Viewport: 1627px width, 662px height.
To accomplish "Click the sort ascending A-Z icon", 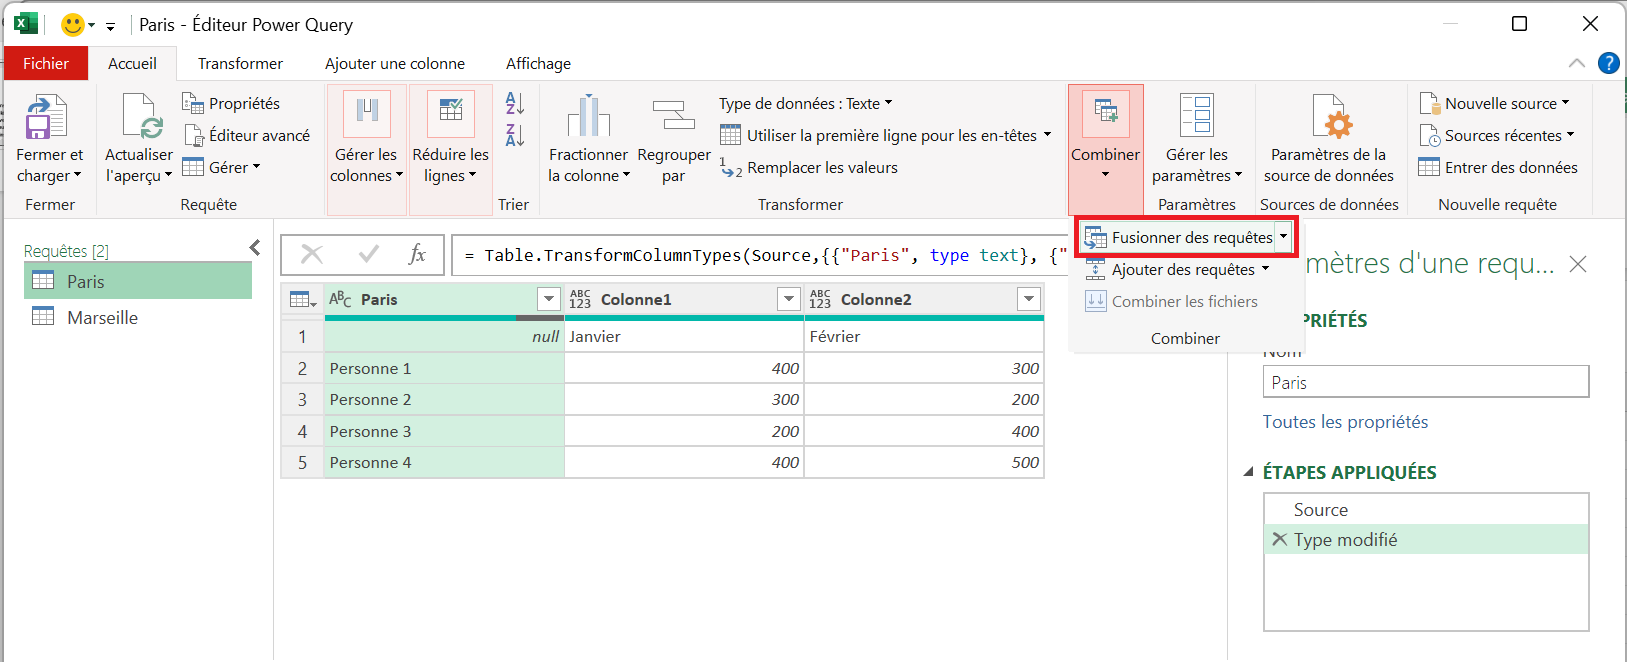I will (x=515, y=103).
